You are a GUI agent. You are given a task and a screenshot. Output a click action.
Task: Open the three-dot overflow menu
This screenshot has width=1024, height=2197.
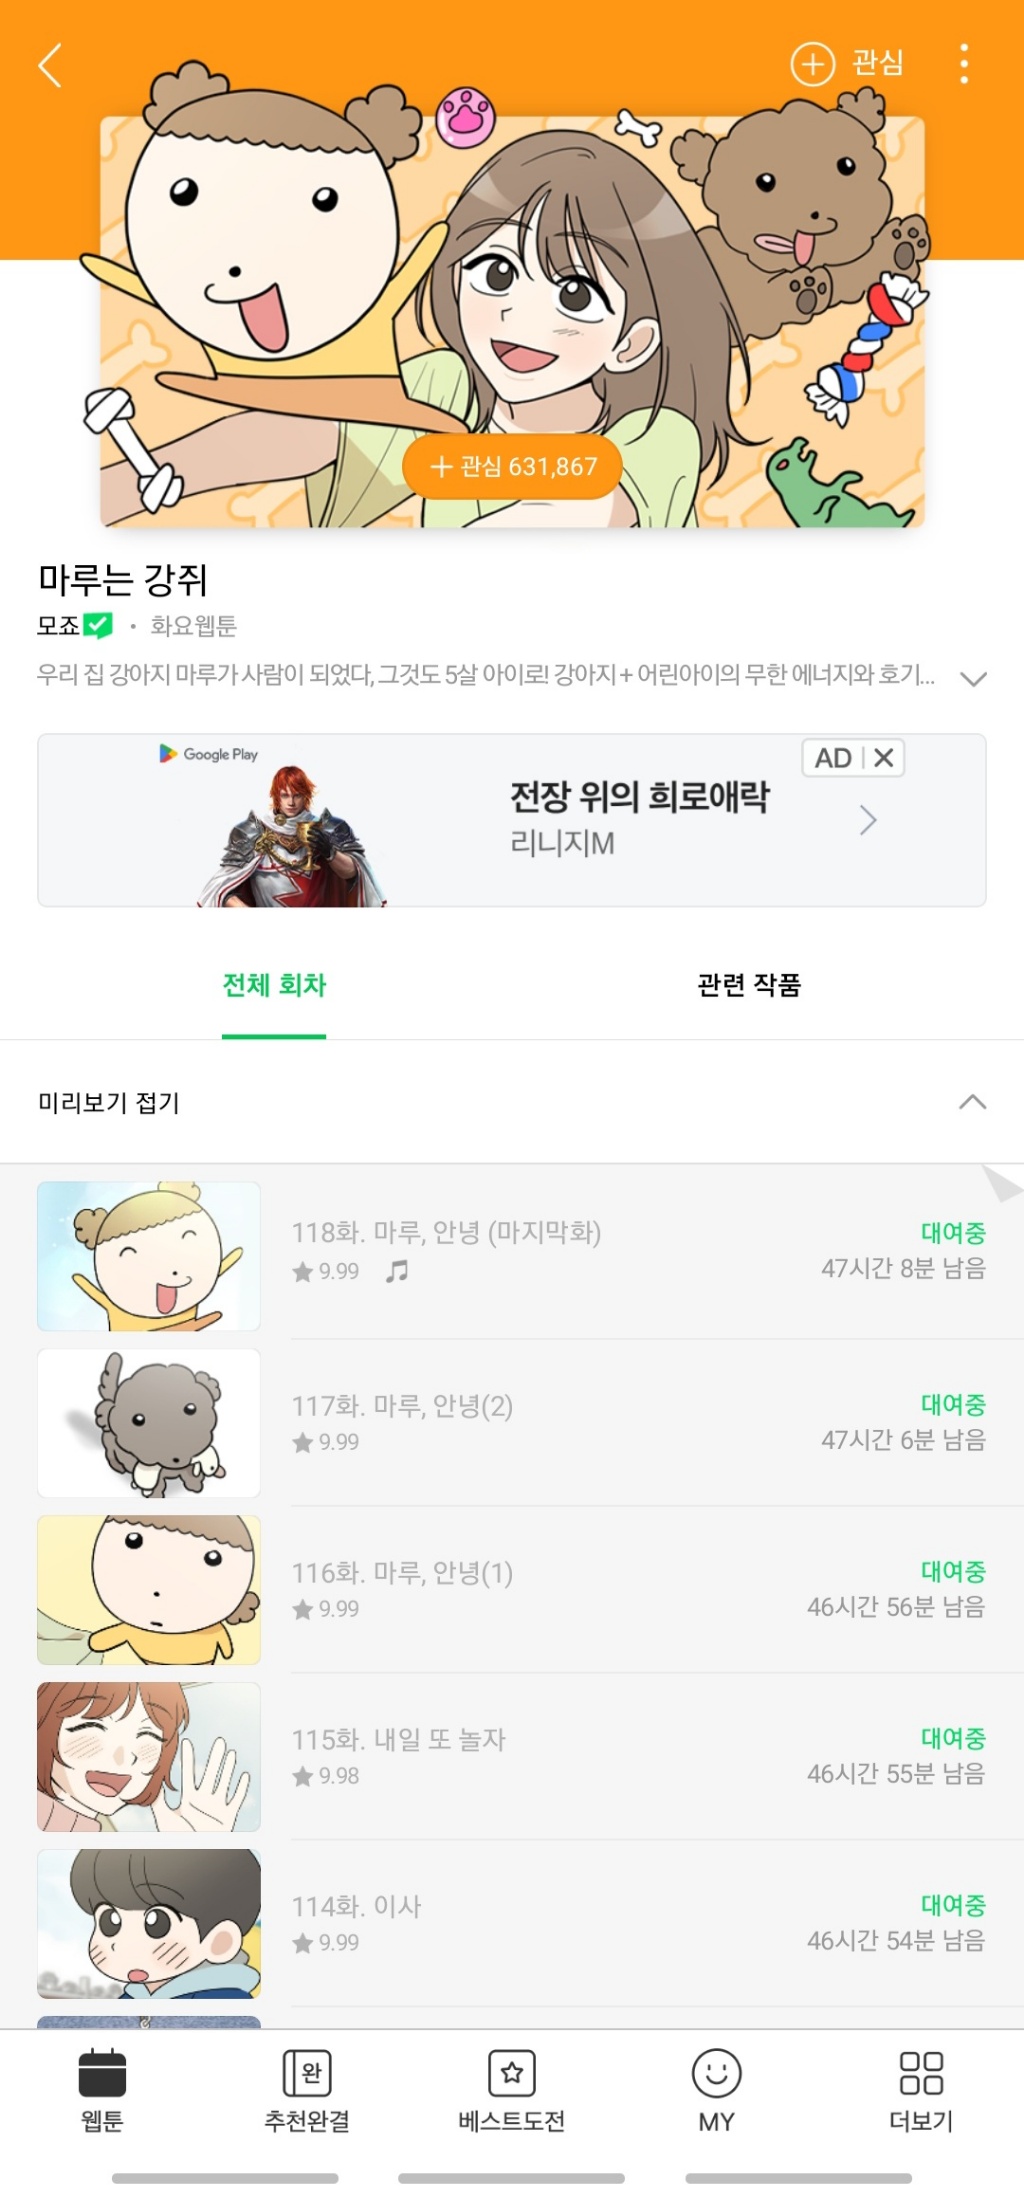click(964, 64)
